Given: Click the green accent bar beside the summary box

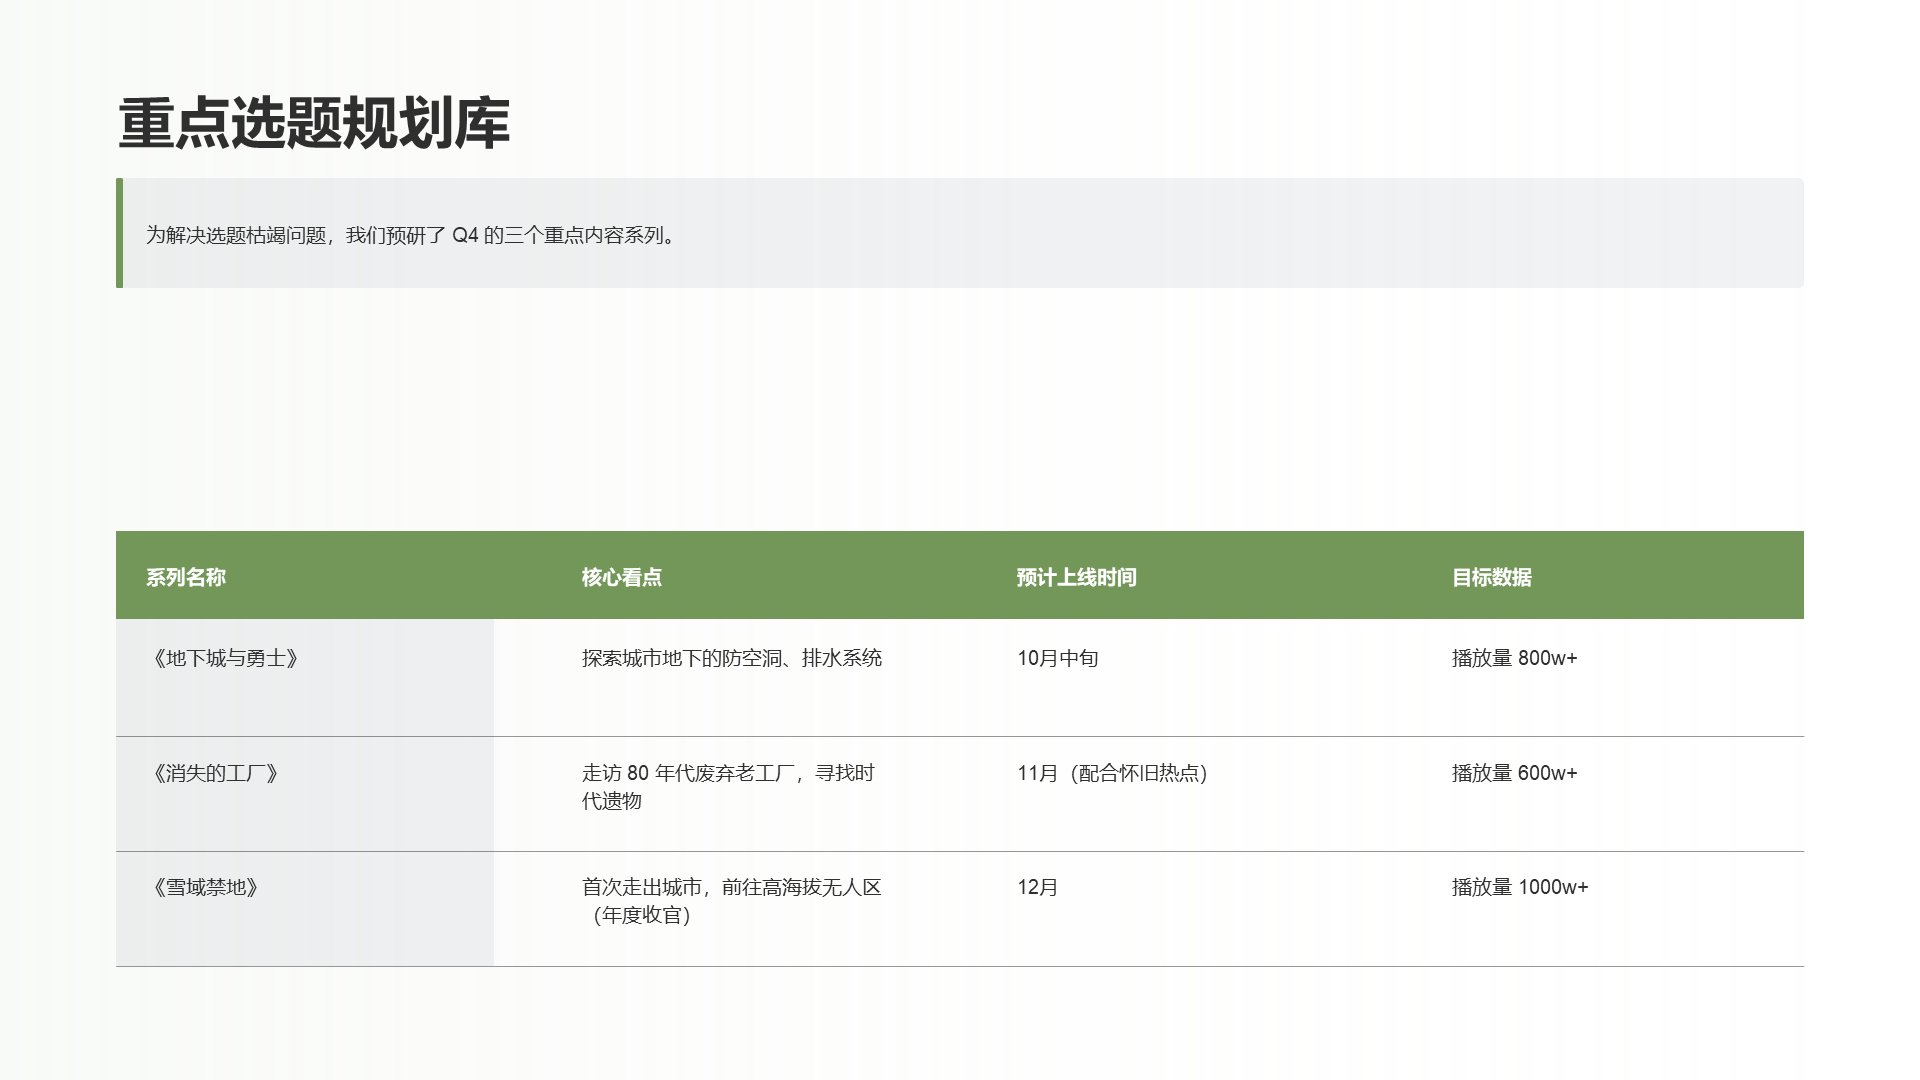Looking at the screenshot, I should pos(121,233).
